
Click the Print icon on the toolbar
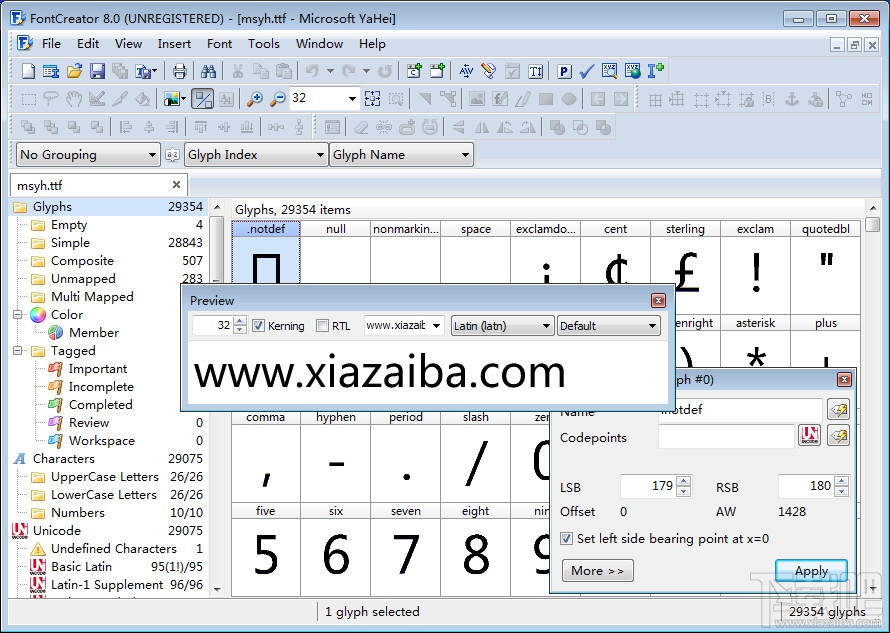(x=180, y=70)
